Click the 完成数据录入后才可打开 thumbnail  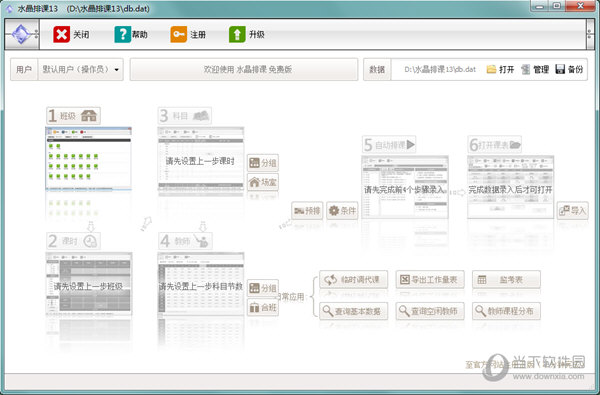510,187
